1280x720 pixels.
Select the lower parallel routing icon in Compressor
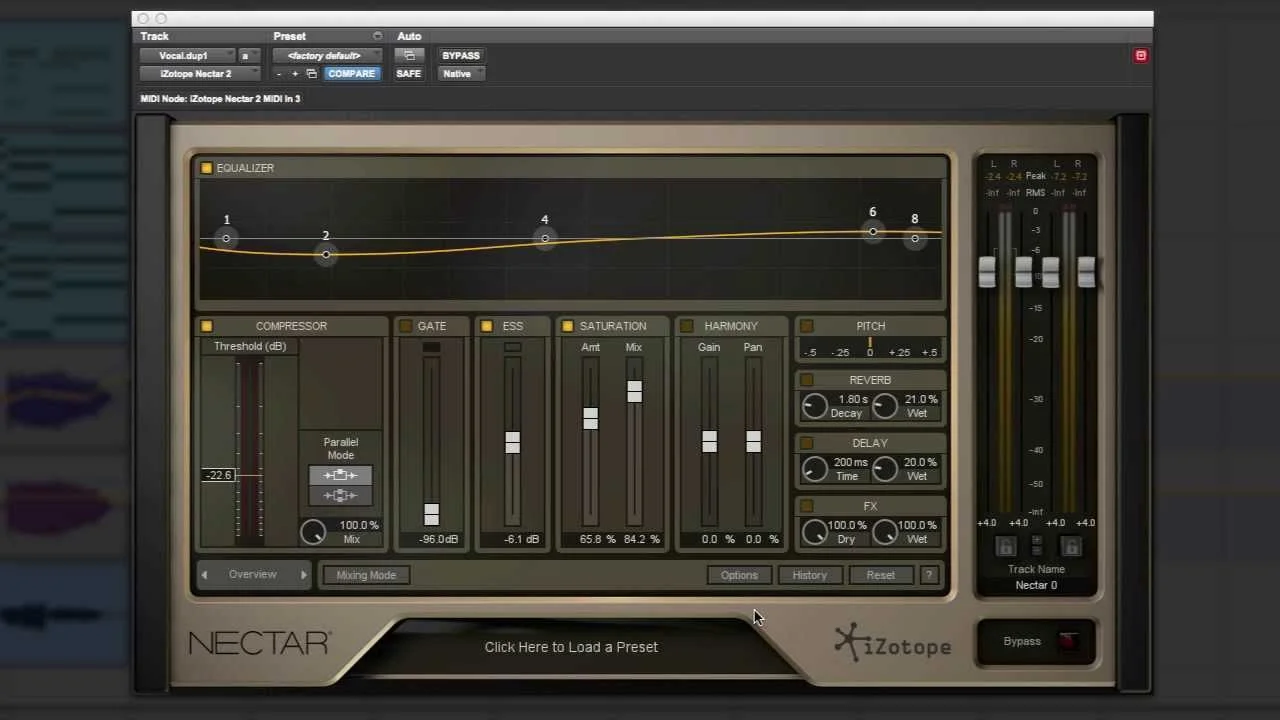pyautogui.click(x=340, y=495)
